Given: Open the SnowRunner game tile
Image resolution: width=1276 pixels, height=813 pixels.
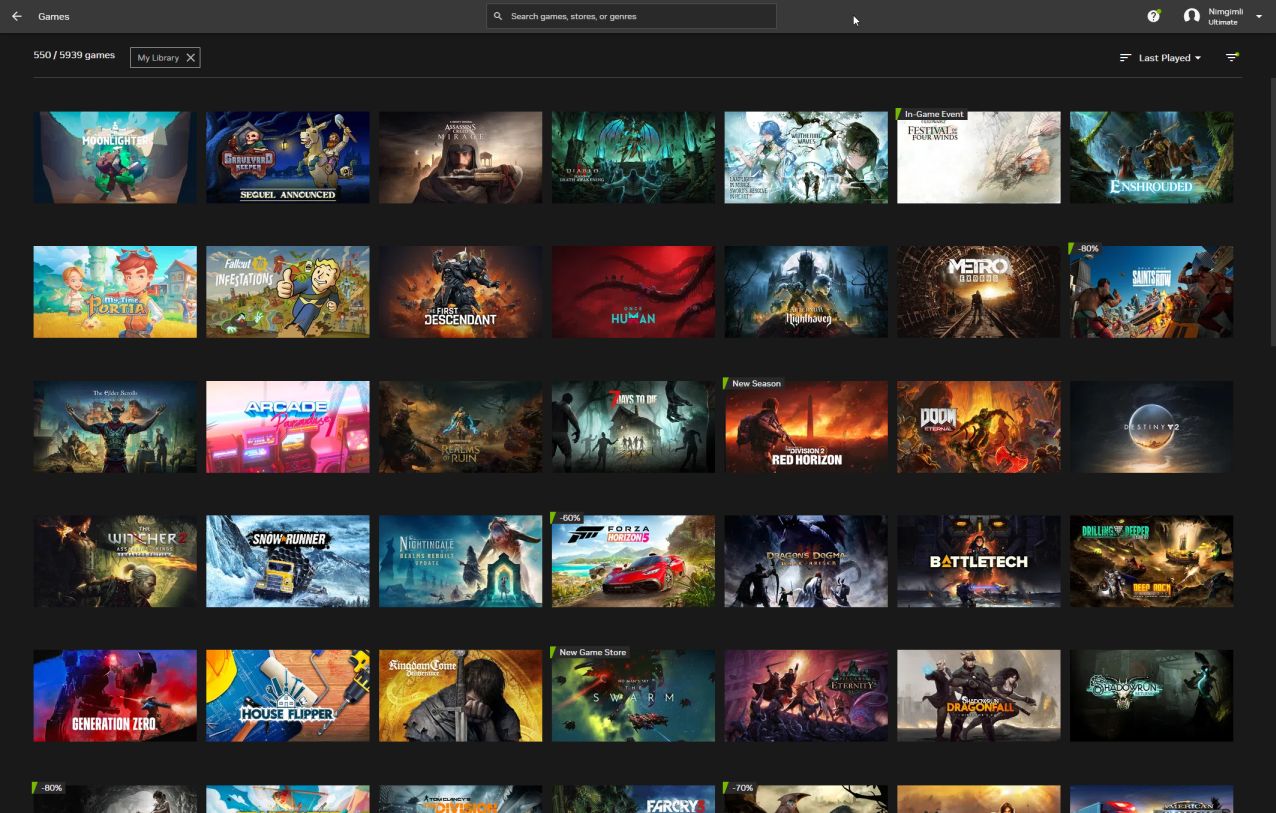Looking at the screenshot, I should click(288, 561).
